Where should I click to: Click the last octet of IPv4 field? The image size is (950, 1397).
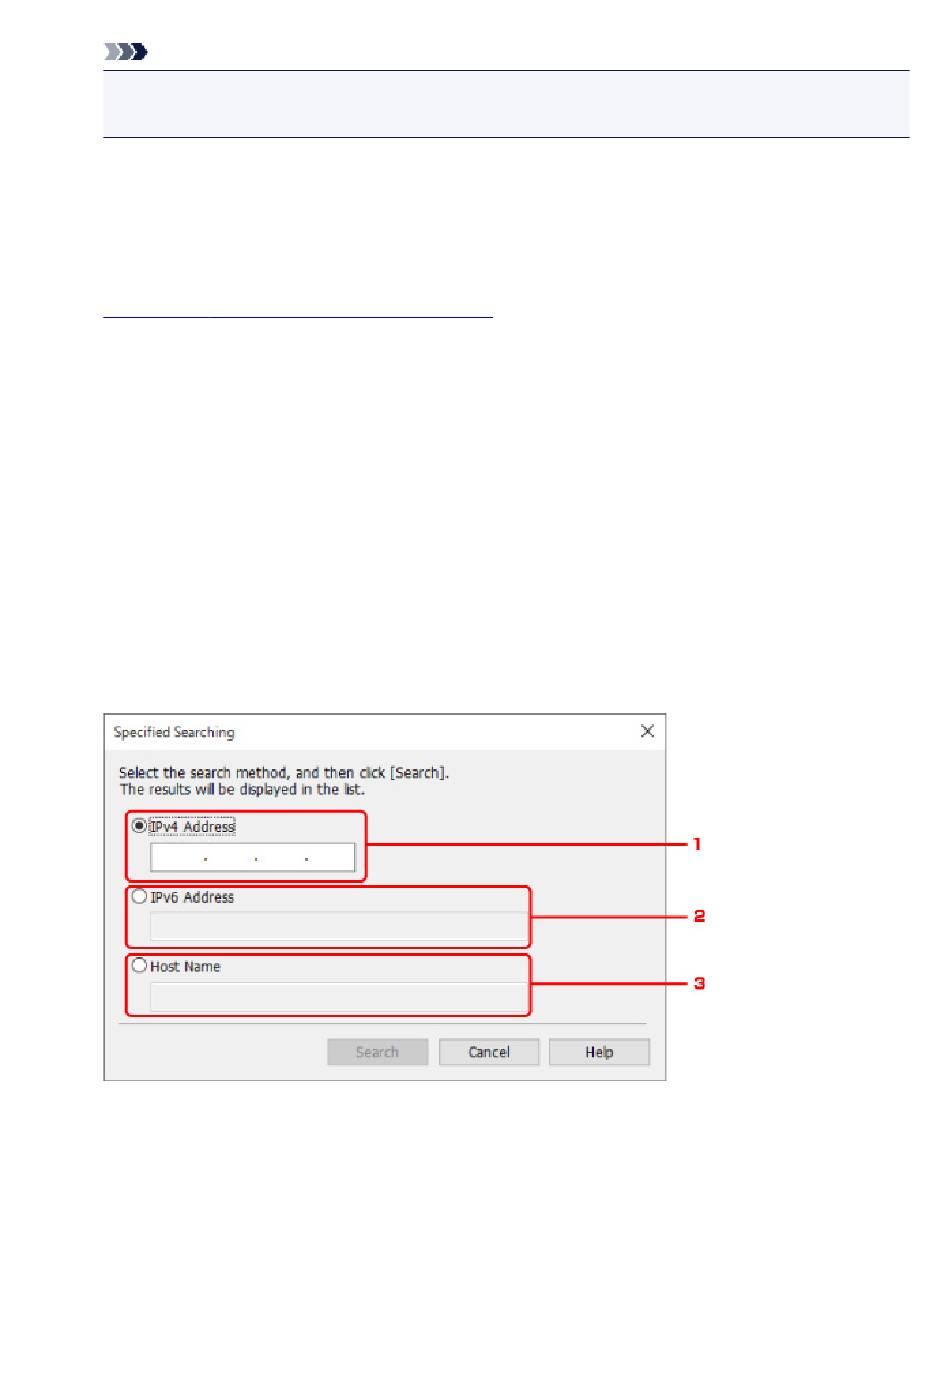(x=331, y=858)
